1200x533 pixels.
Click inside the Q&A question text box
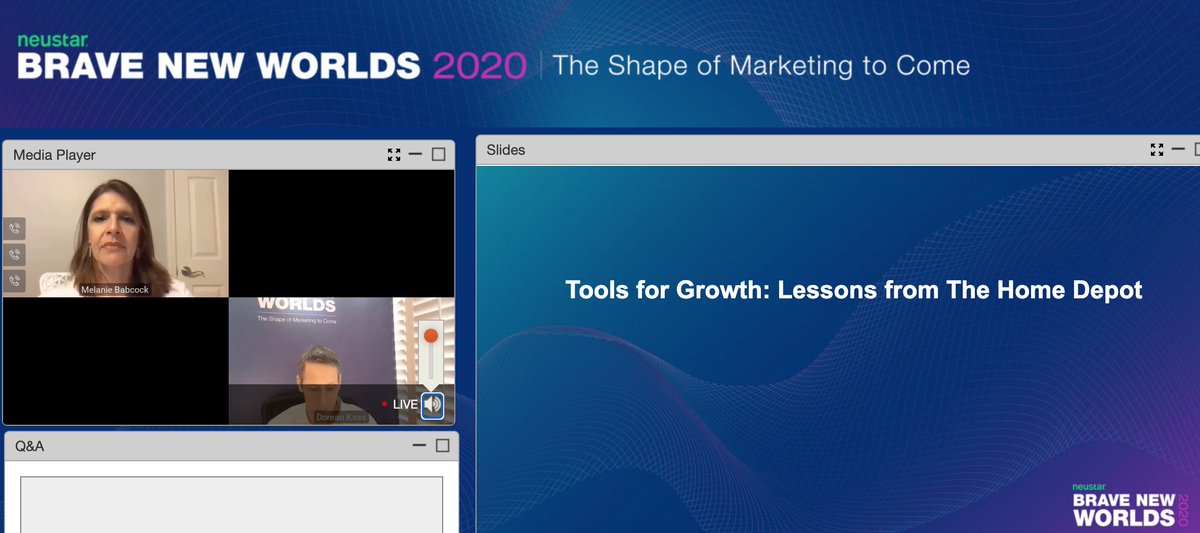click(x=232, y=504)
